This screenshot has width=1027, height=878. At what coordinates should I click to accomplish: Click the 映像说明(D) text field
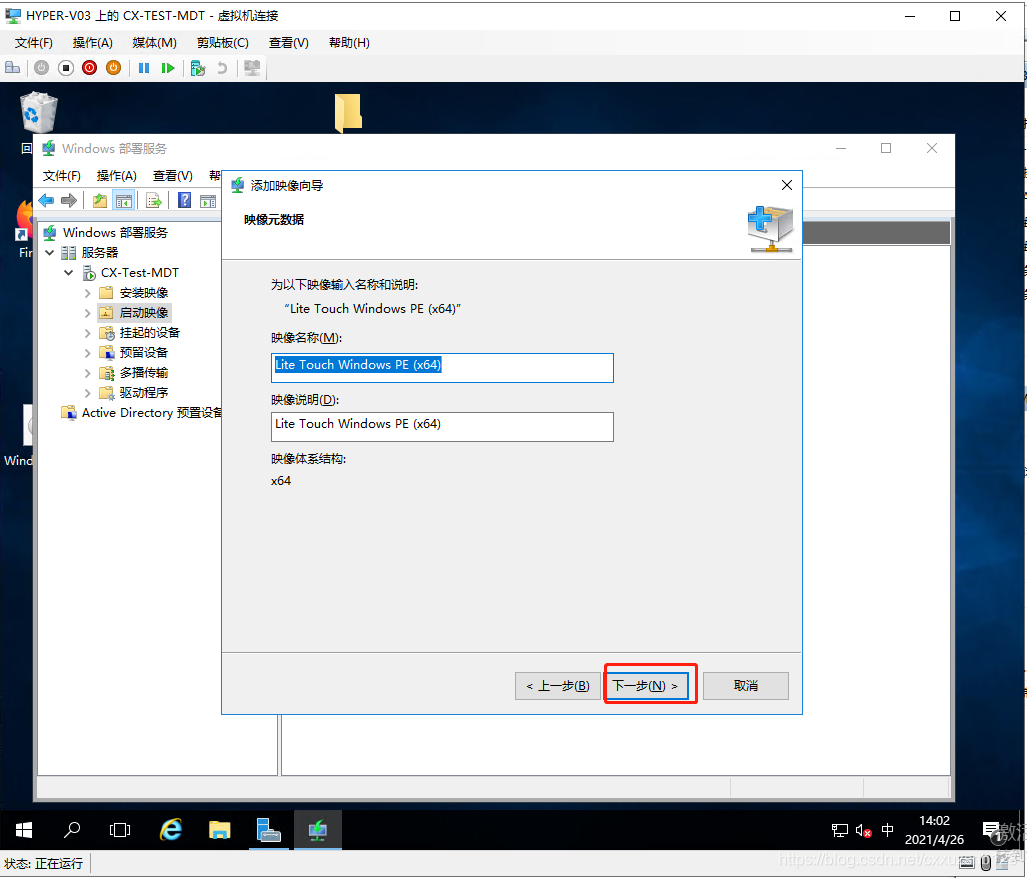pos(442,427)
